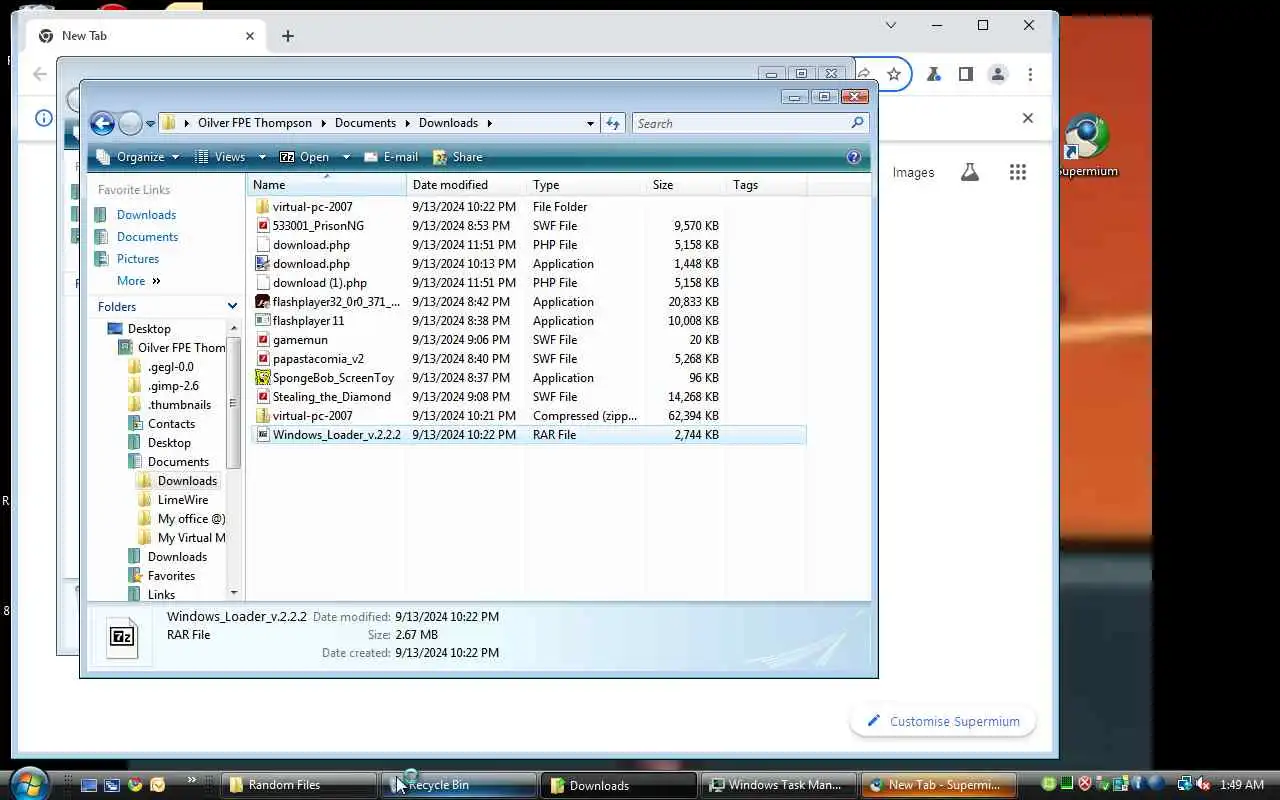Expand the dropdown arrow next to Open
Image resolution: width=1280 pixels, height=800 pixels.
coord(346,157)
